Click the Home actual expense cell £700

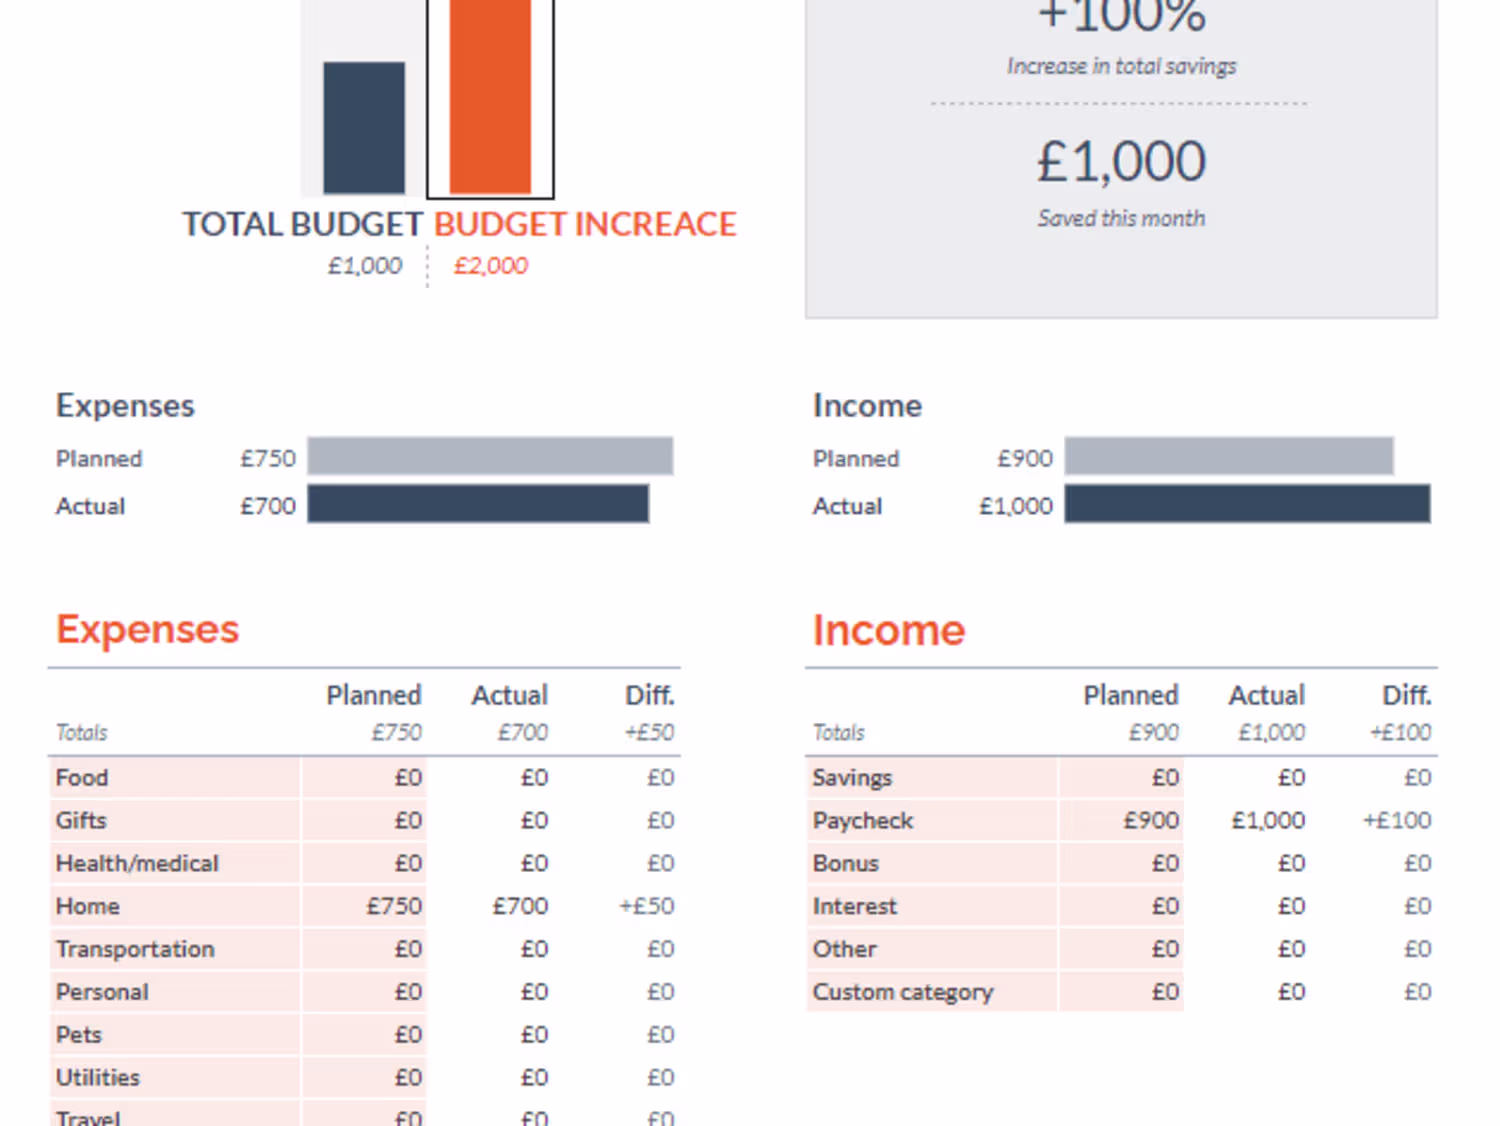pos(492,906)
